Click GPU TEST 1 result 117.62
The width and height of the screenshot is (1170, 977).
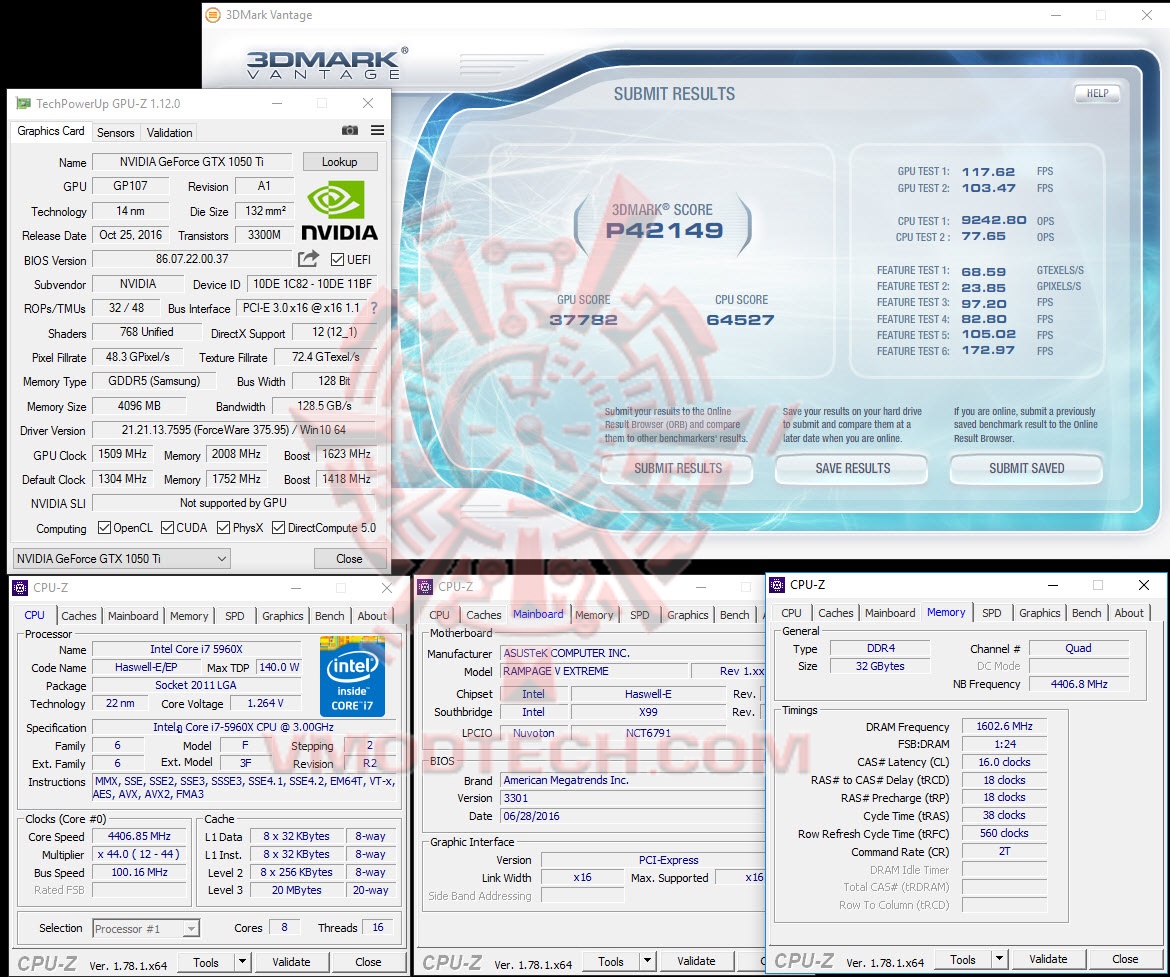tap(988, 172)
